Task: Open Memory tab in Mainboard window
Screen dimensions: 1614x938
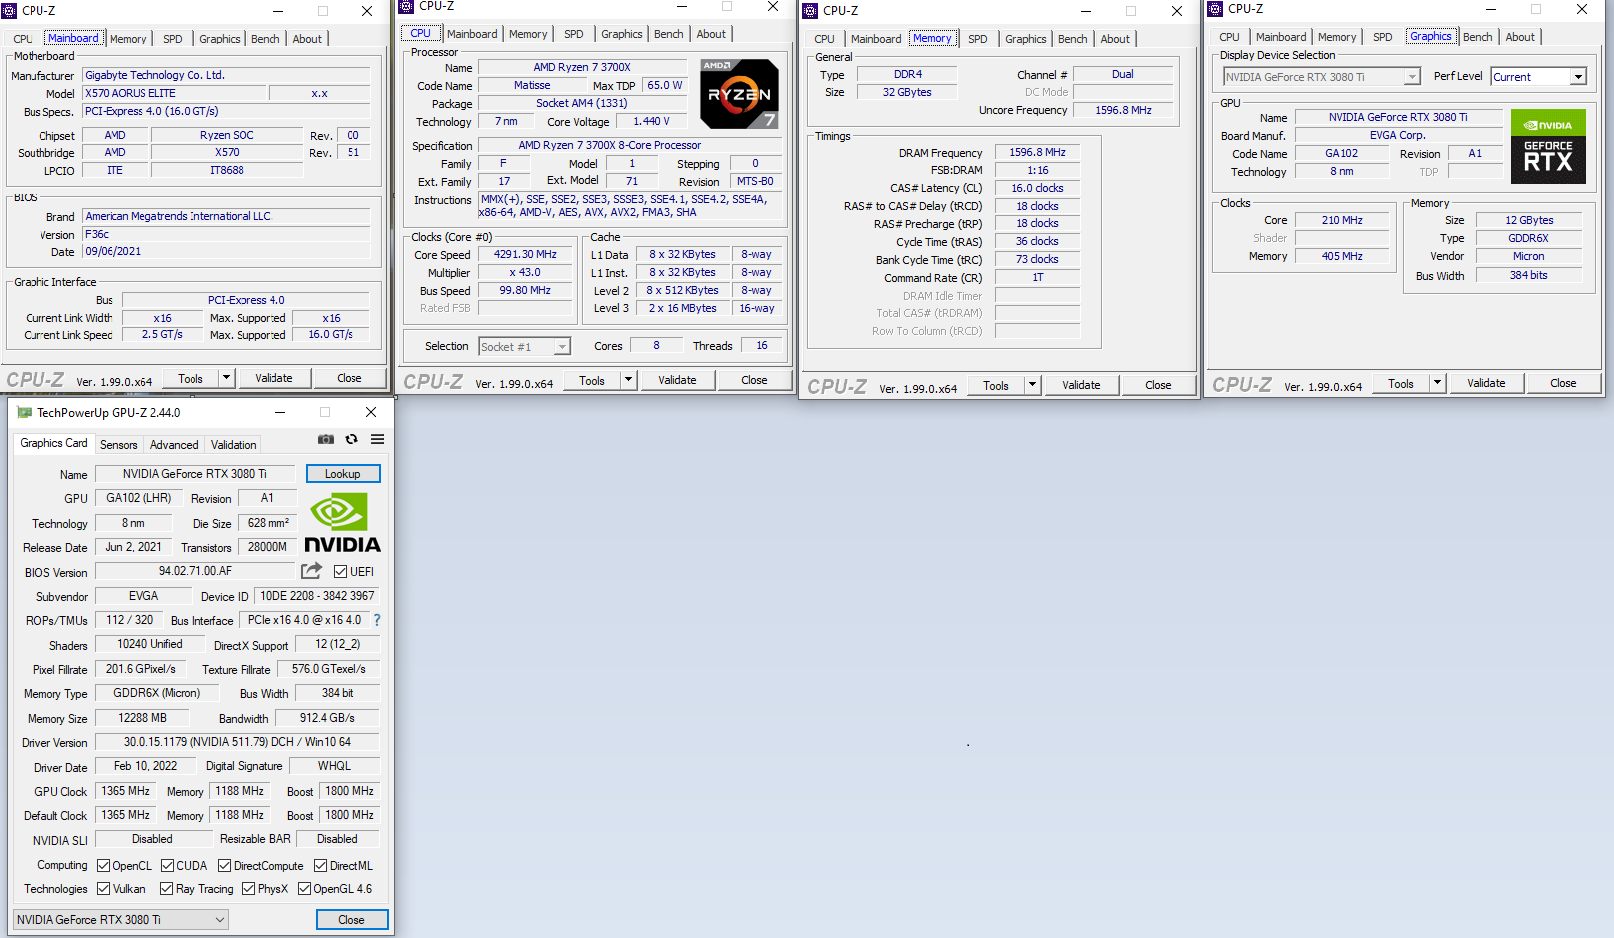Action: (128, 39)
